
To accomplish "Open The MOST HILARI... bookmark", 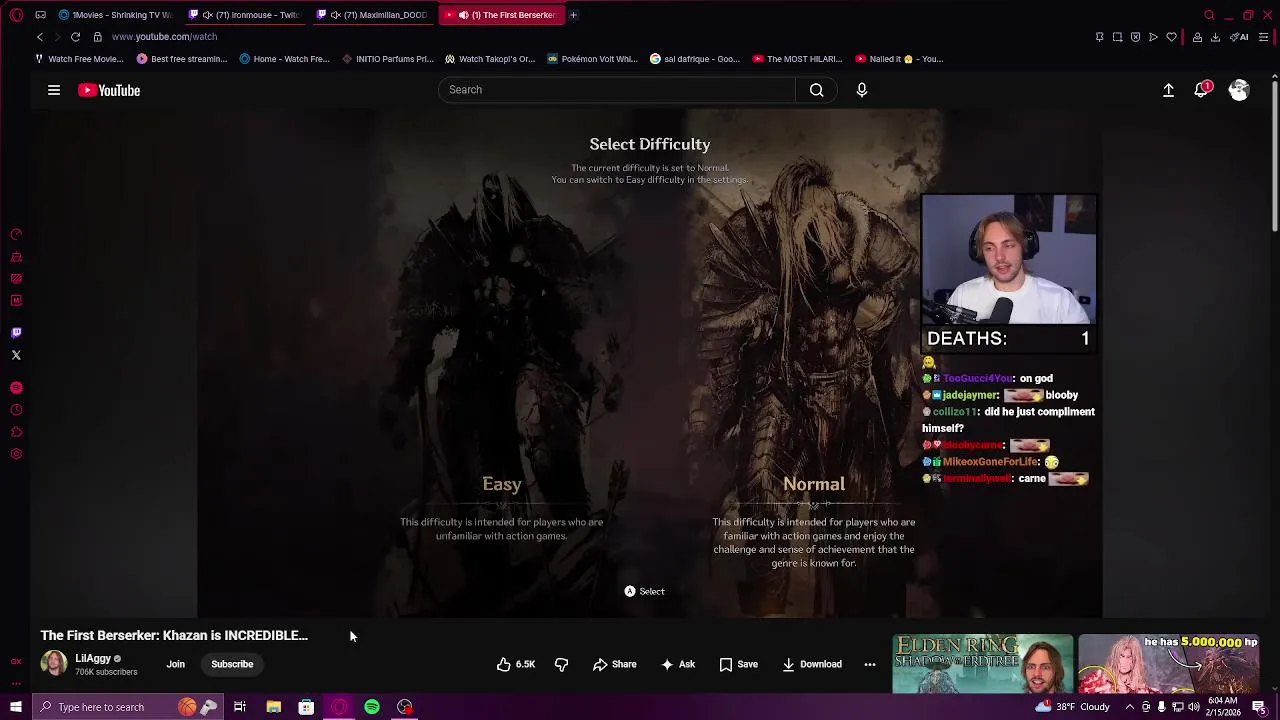I will (x=798, y=59).
